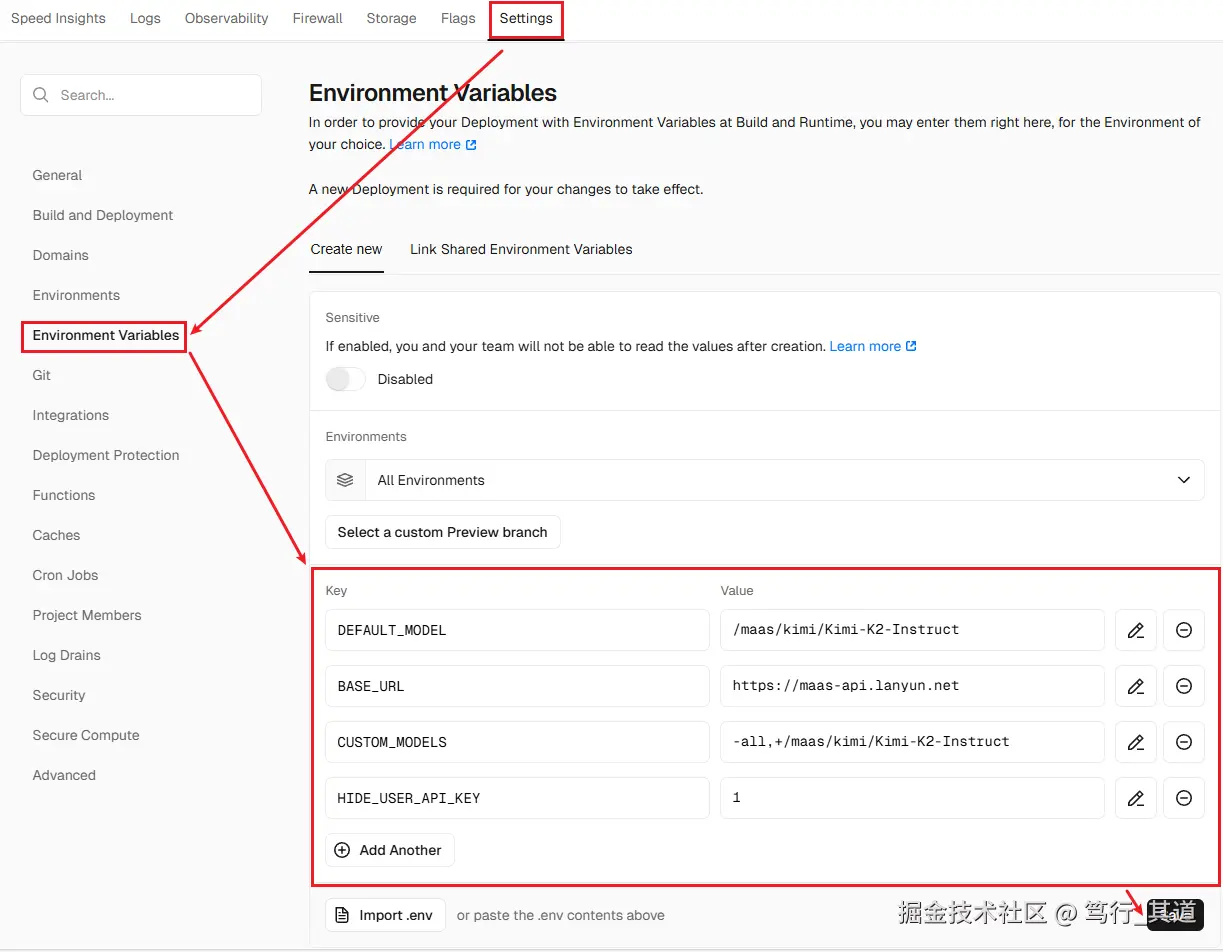This screenshot has width=1223, height=952.
Task: Open Deployment Protection in the sidebar
Action: (x=106, y=455)
